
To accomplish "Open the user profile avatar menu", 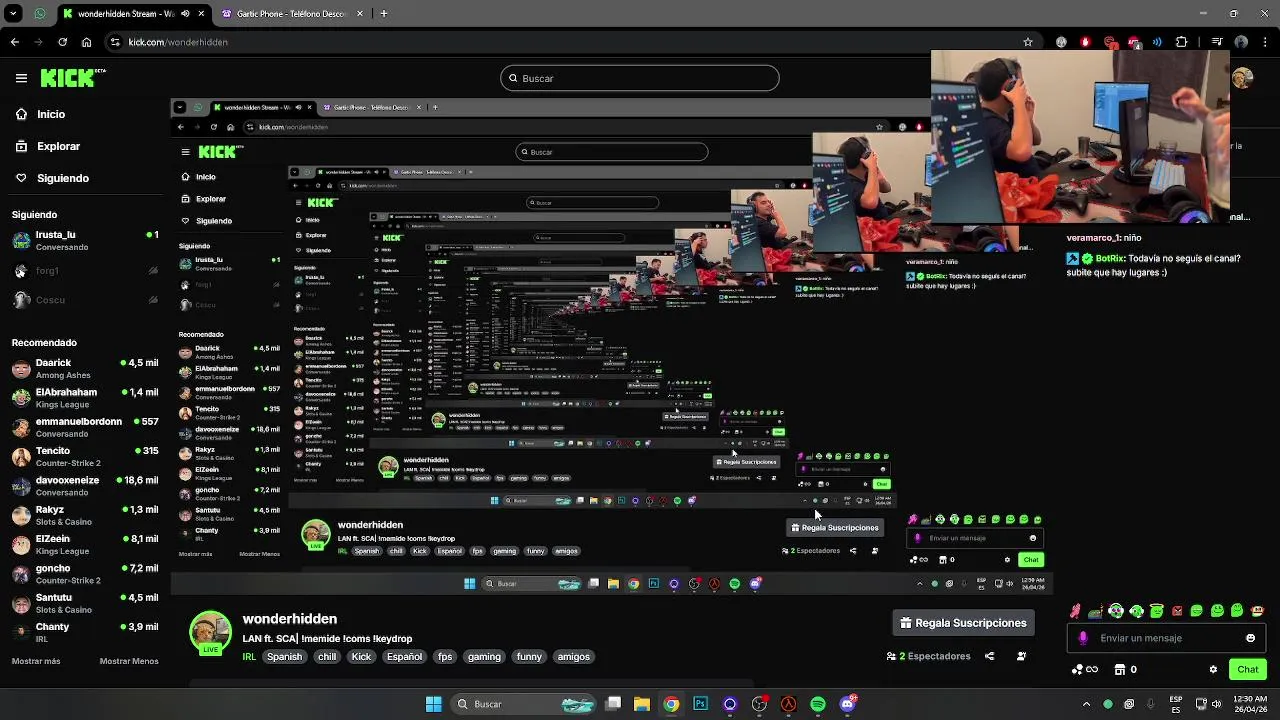I will 1243,78.
